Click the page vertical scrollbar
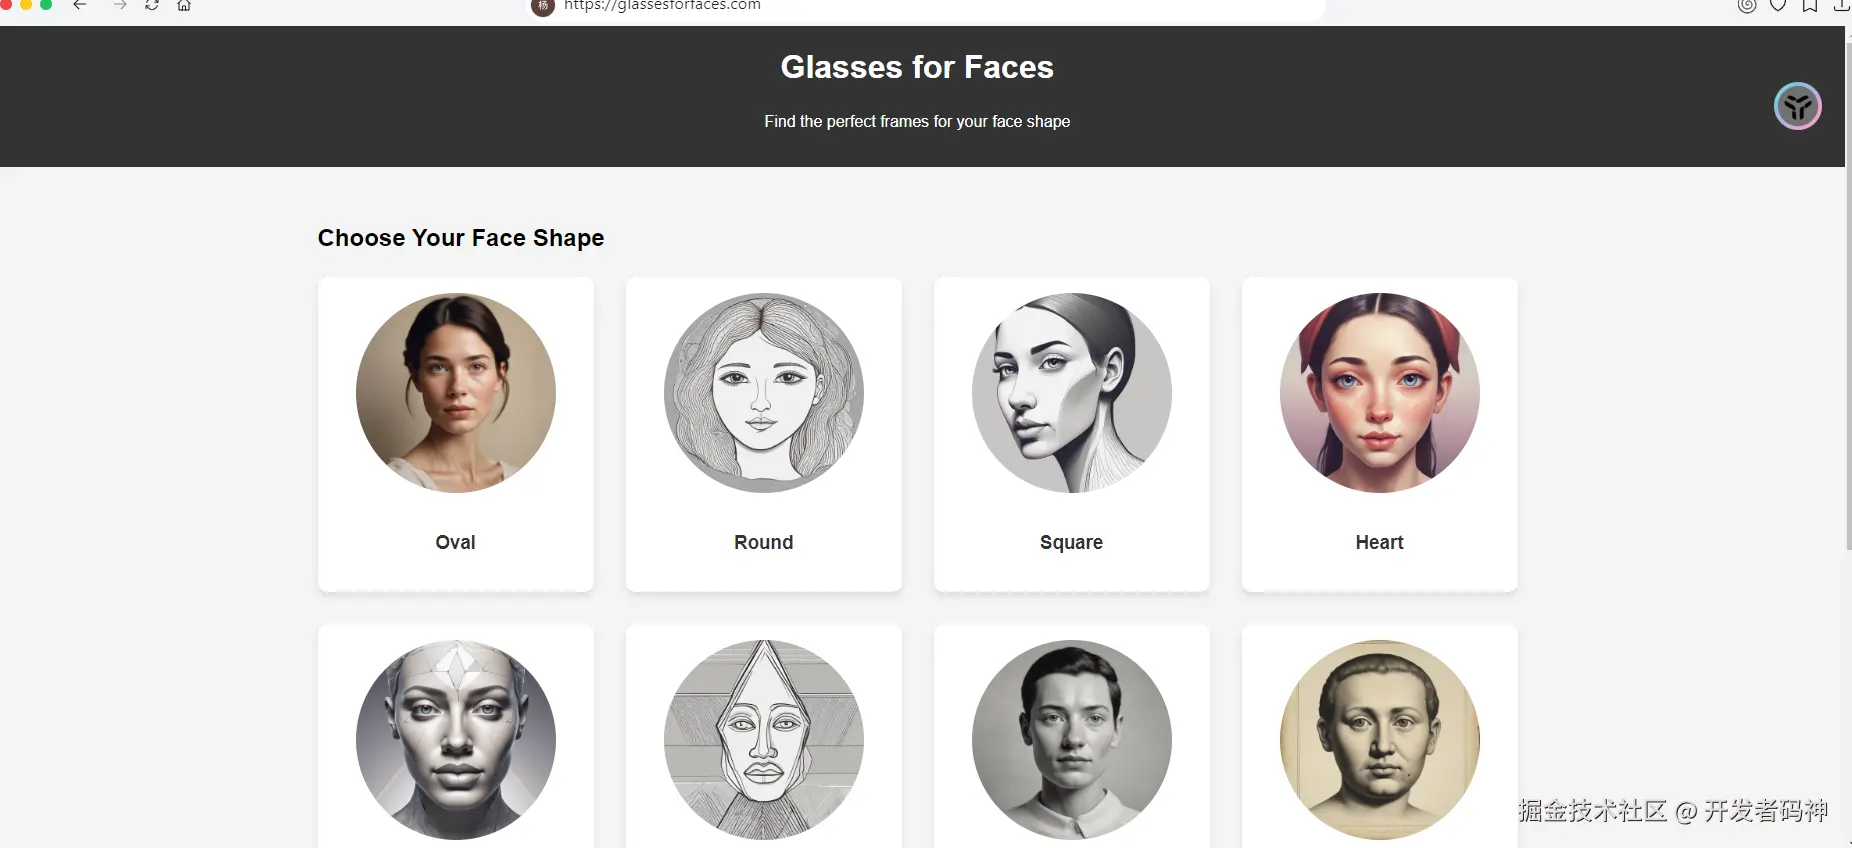The height and width of the screenshot is (848, 1852). pos(1848,300)
